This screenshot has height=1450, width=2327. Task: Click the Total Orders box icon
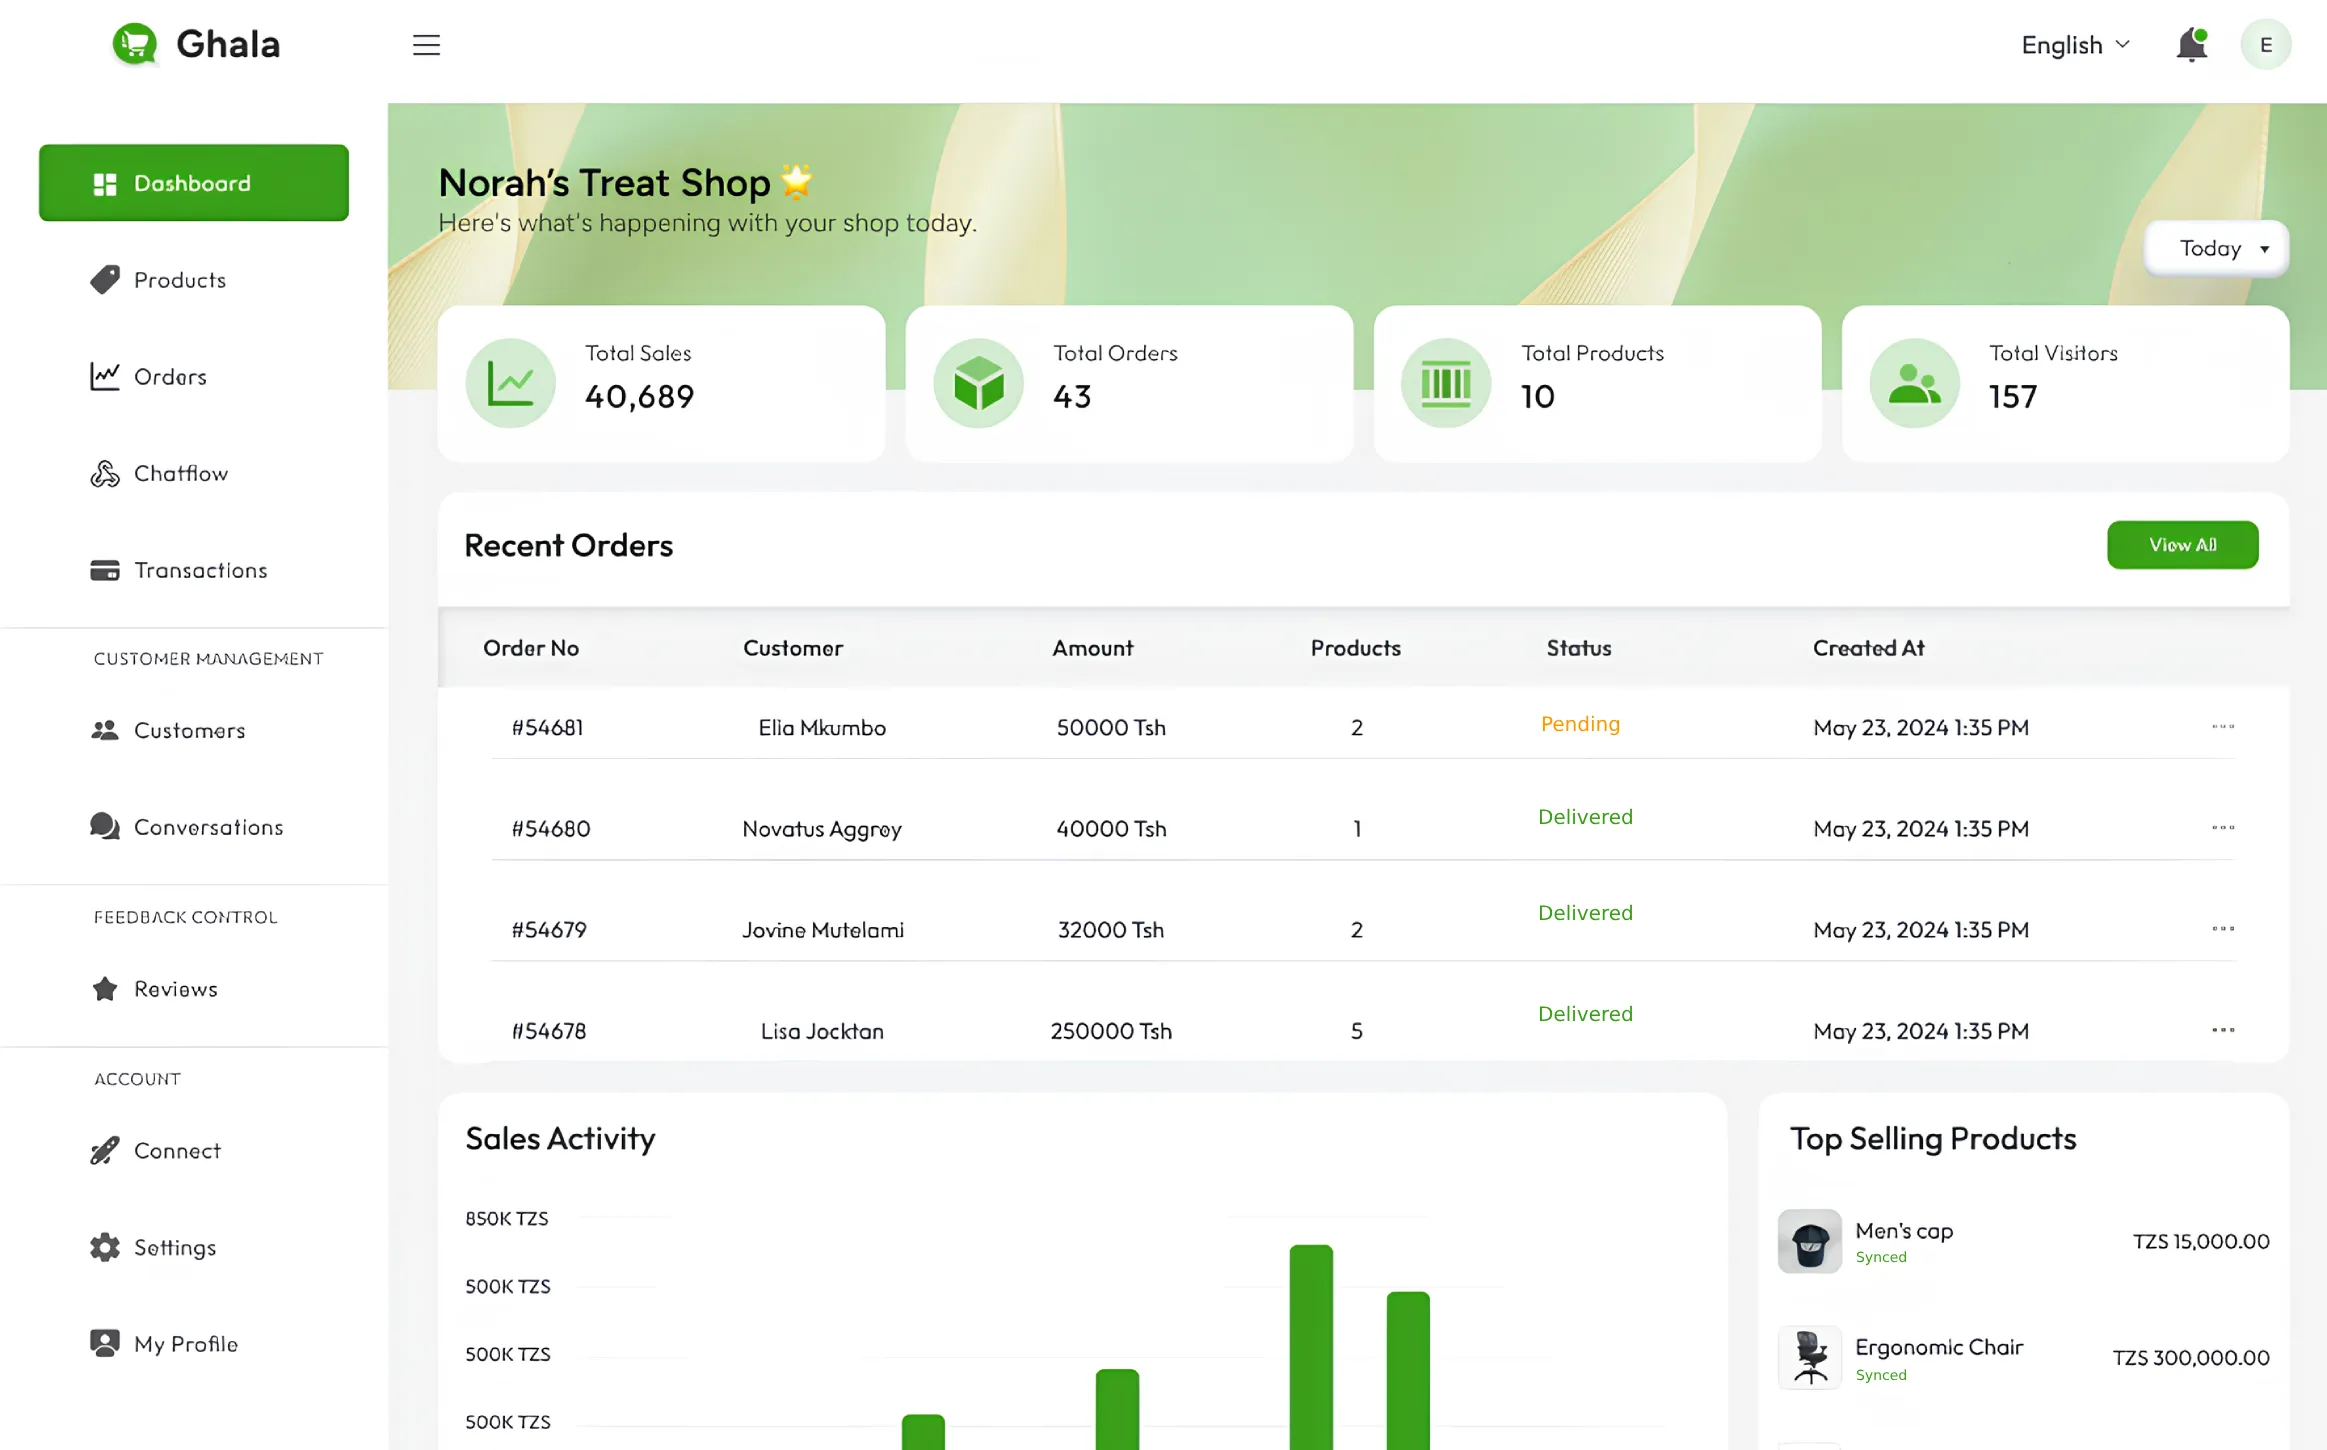978,383
